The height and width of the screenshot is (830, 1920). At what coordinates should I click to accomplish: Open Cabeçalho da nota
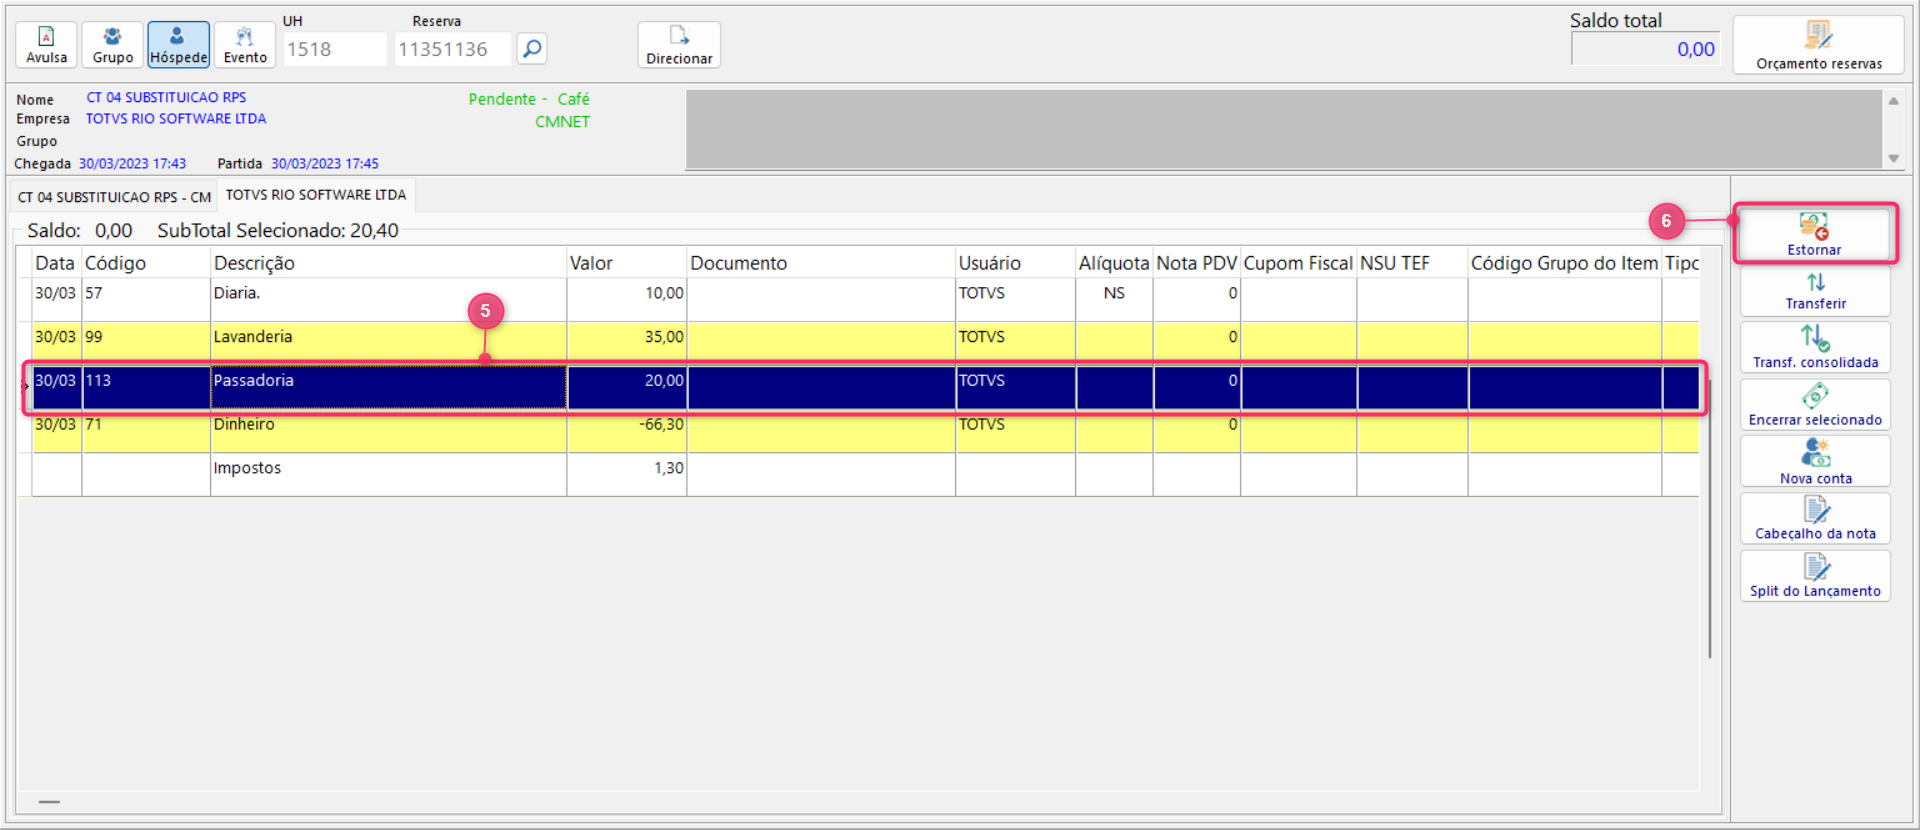[x=1815, y=519]
